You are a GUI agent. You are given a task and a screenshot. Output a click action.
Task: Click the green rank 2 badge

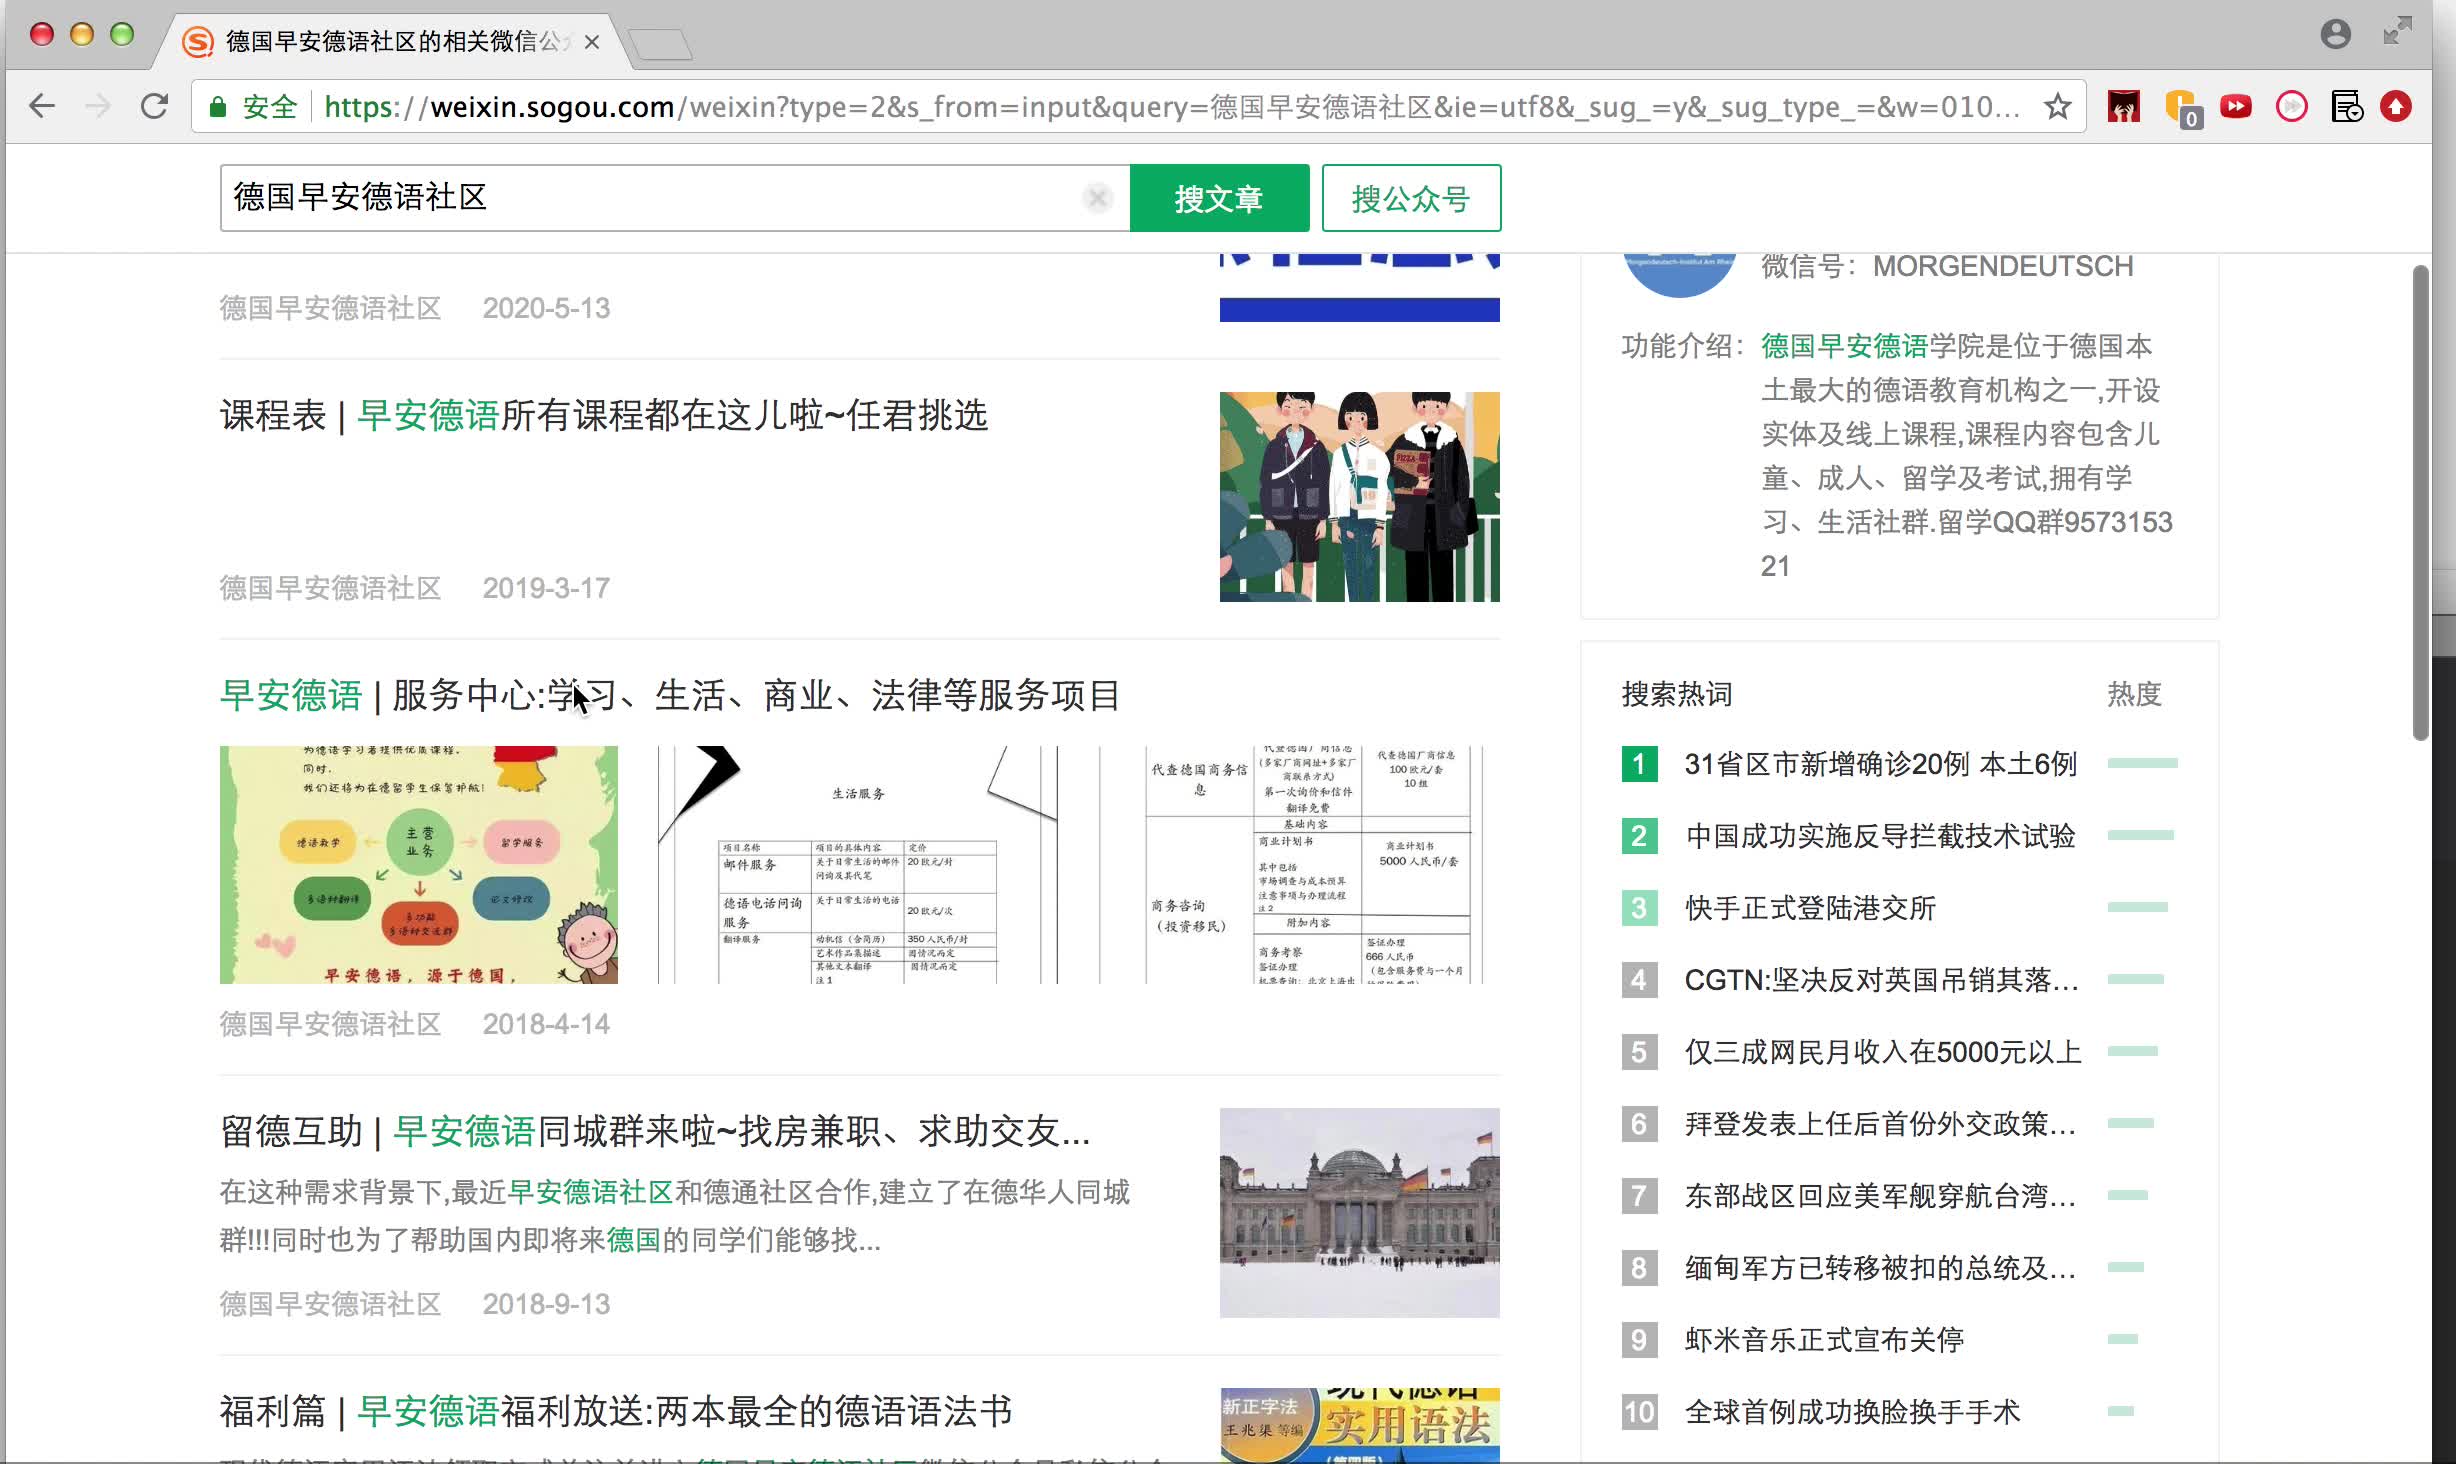tap(1639, 836)
